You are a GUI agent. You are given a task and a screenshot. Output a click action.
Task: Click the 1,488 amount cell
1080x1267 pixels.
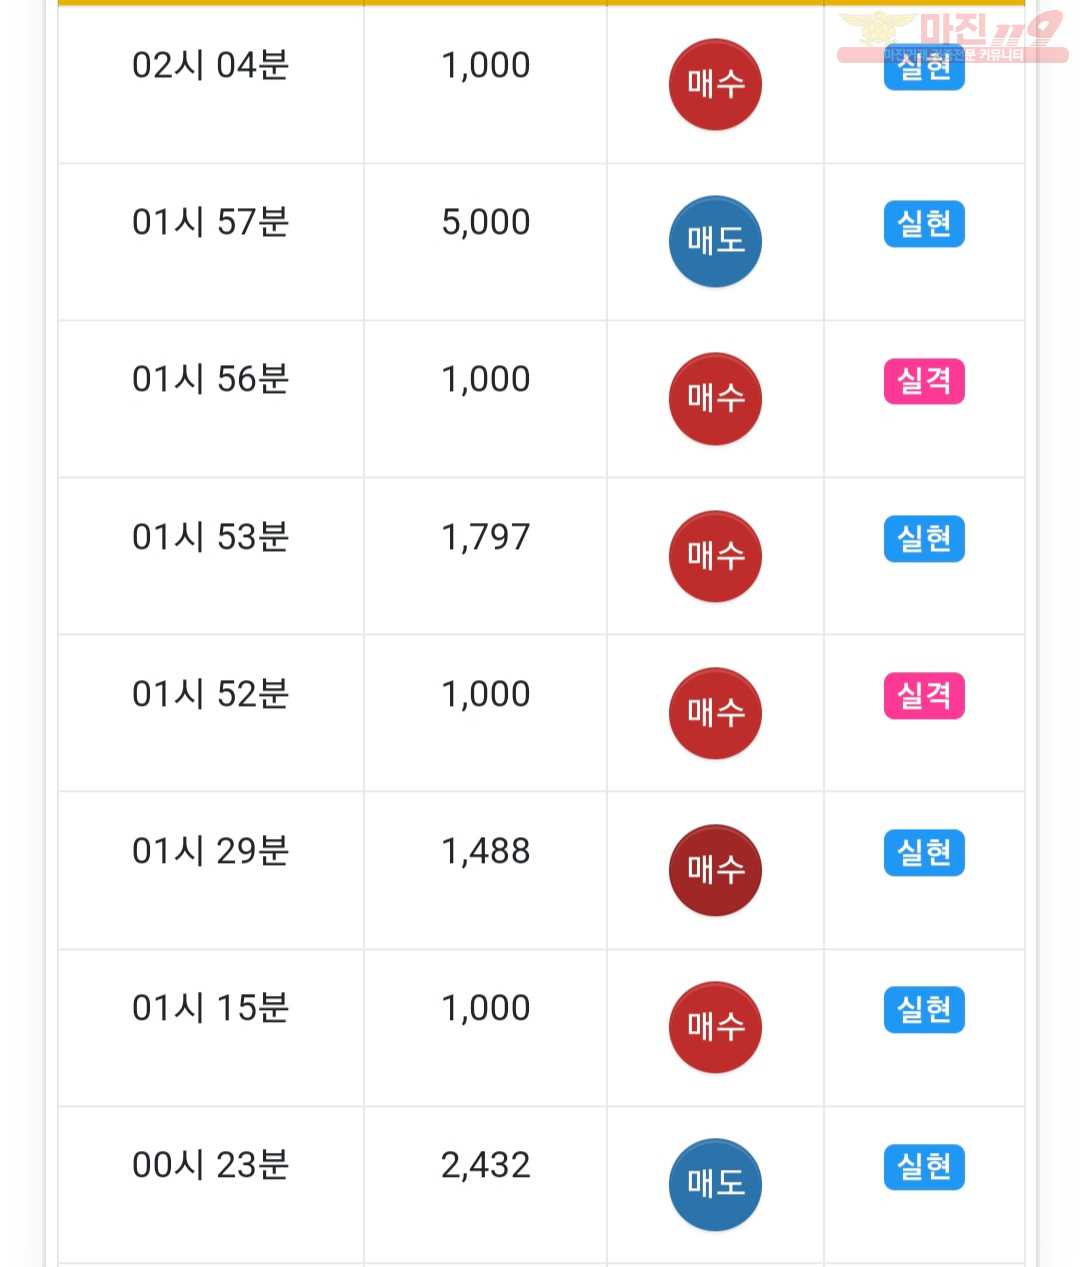pos(485,870)
